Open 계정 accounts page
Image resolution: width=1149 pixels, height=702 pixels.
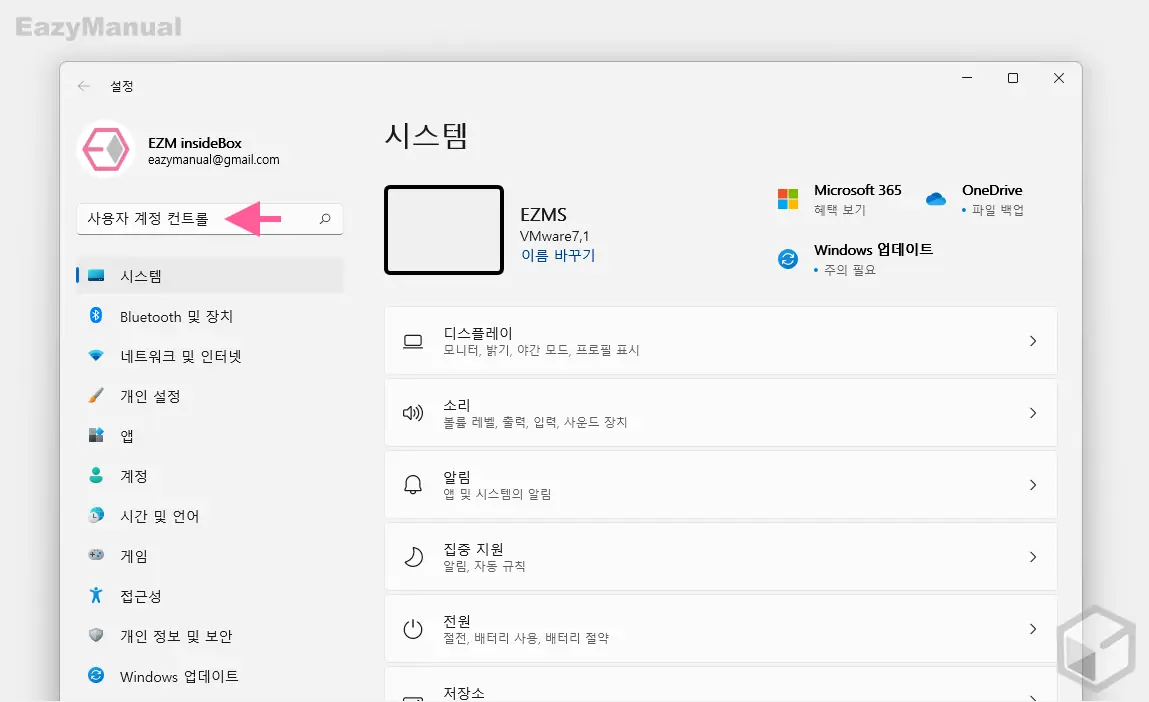pyautogui.click(x=133, y=476)
